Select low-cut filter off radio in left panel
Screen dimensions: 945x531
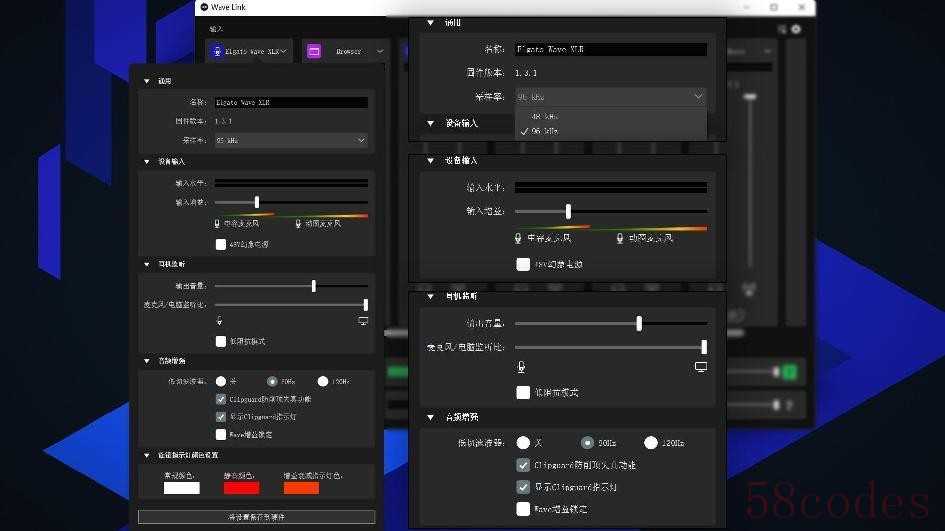pyautogui.click(x=221, y=382)
